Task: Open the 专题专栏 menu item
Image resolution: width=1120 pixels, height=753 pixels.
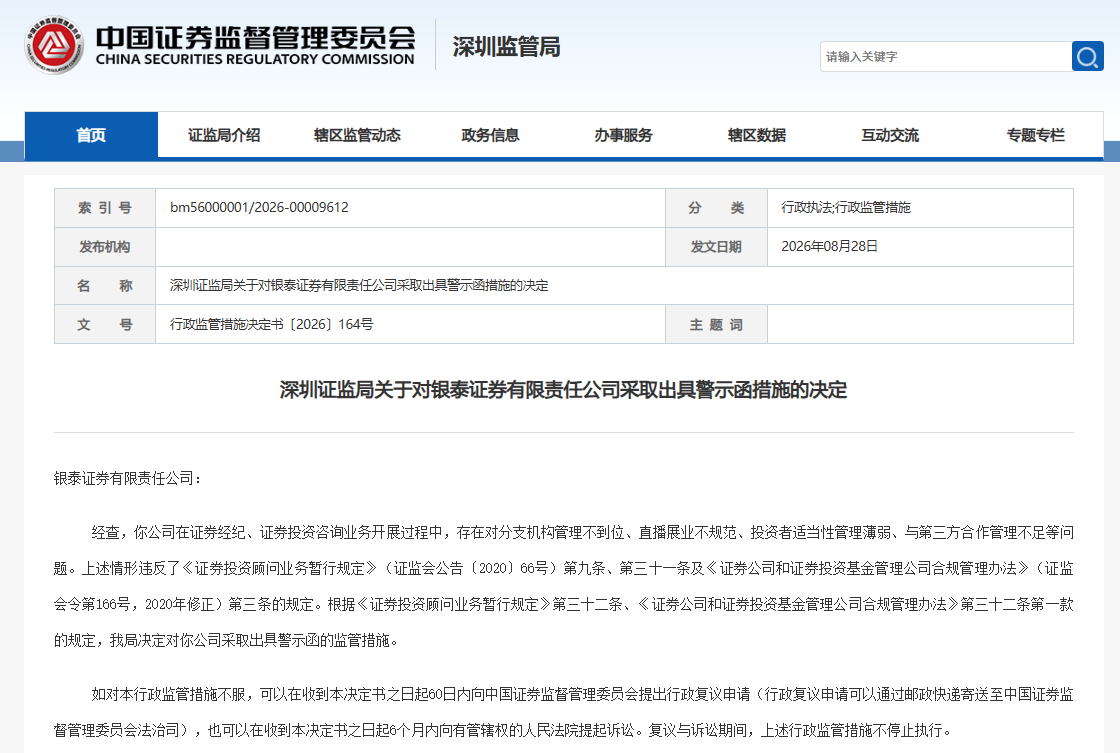Action: 1035,135
